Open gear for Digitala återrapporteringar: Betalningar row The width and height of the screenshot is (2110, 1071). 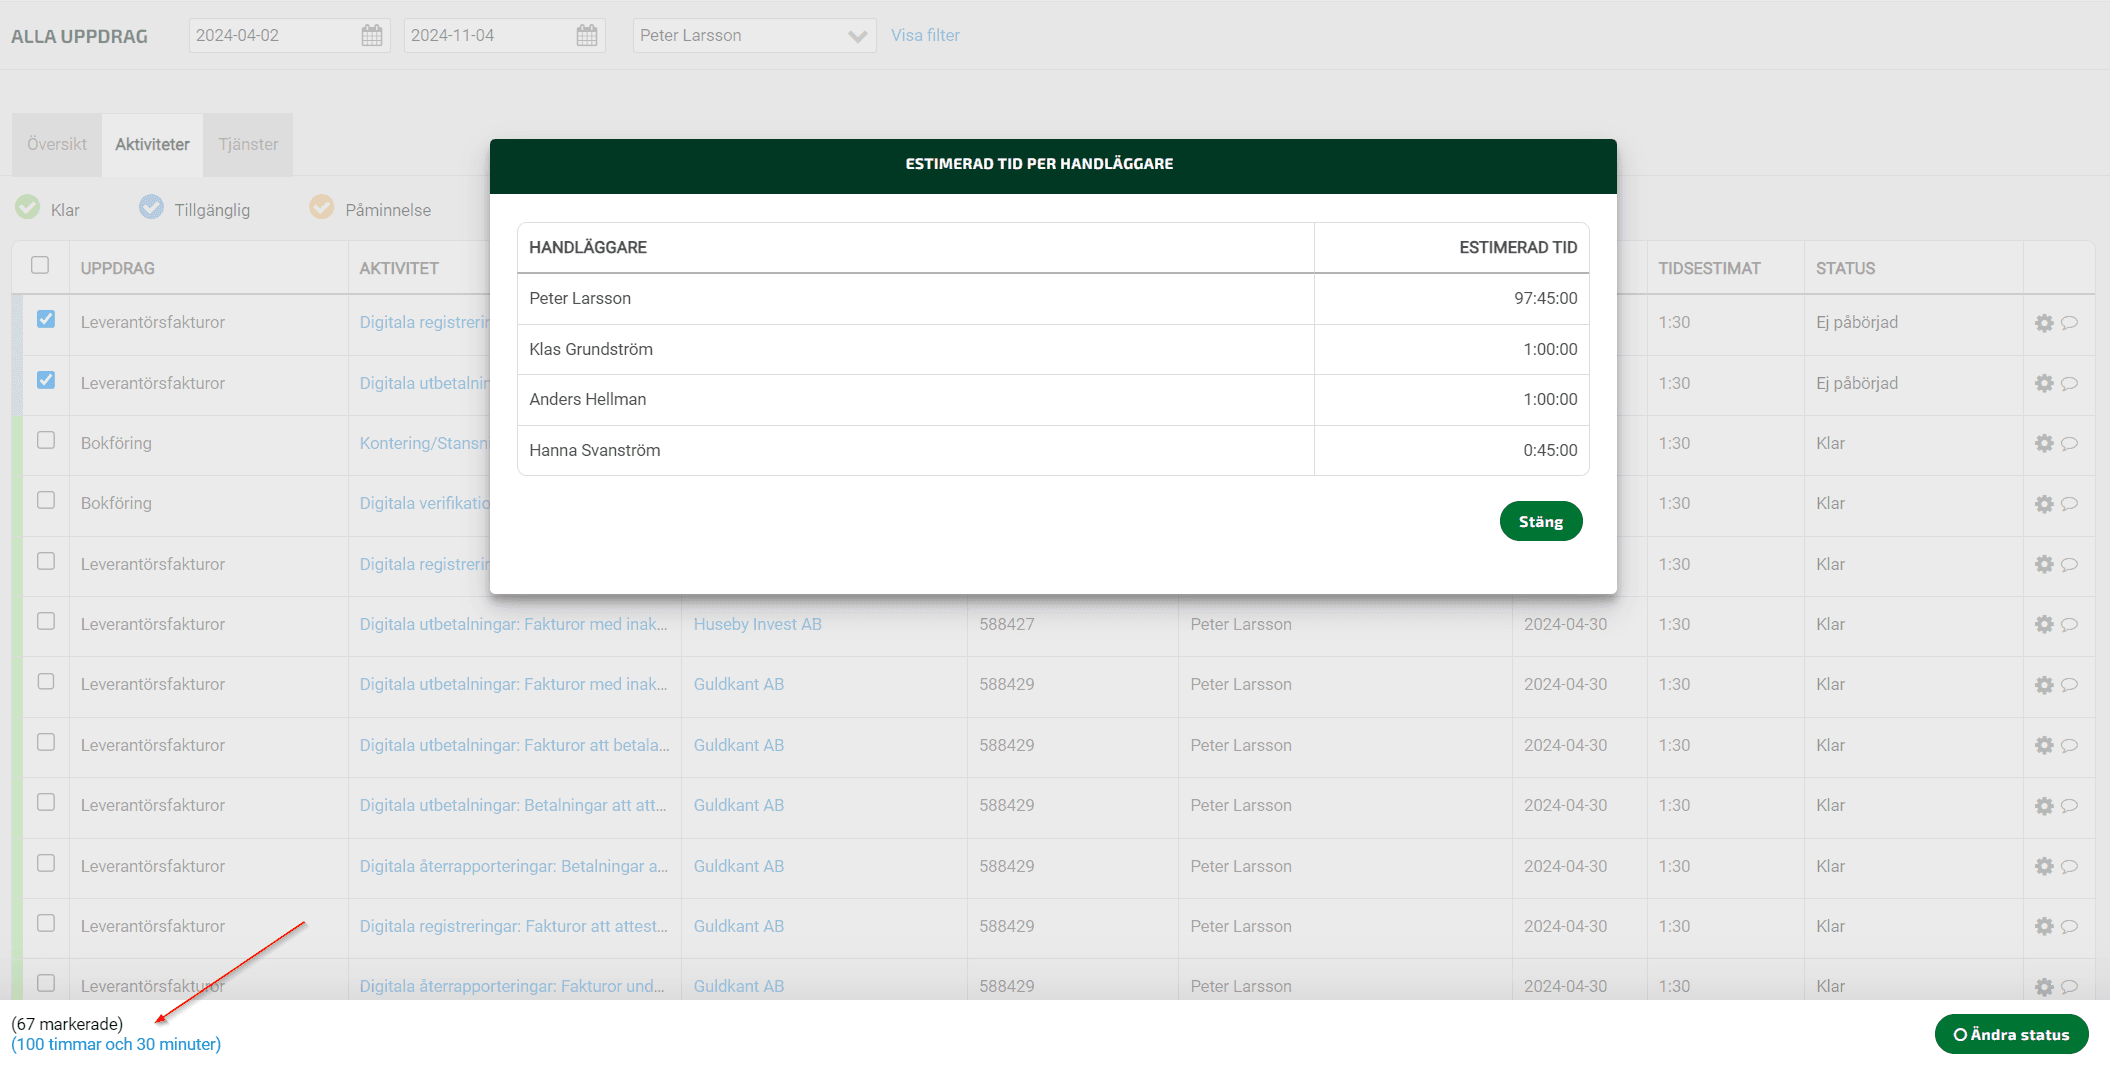[x=2044, y=867]
